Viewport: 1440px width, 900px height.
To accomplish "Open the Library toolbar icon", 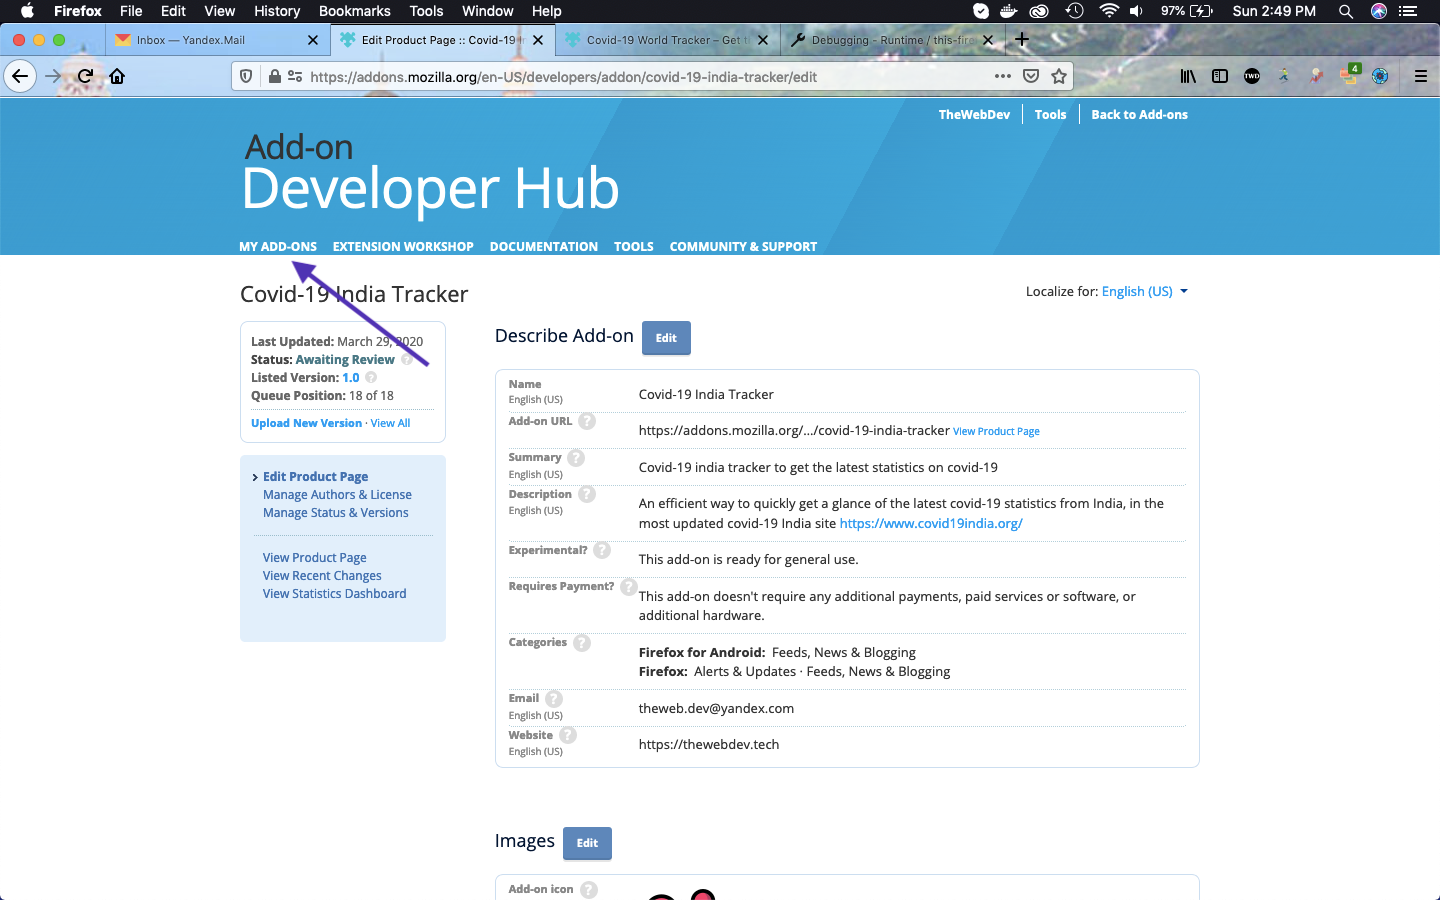I will [1188, 76].
